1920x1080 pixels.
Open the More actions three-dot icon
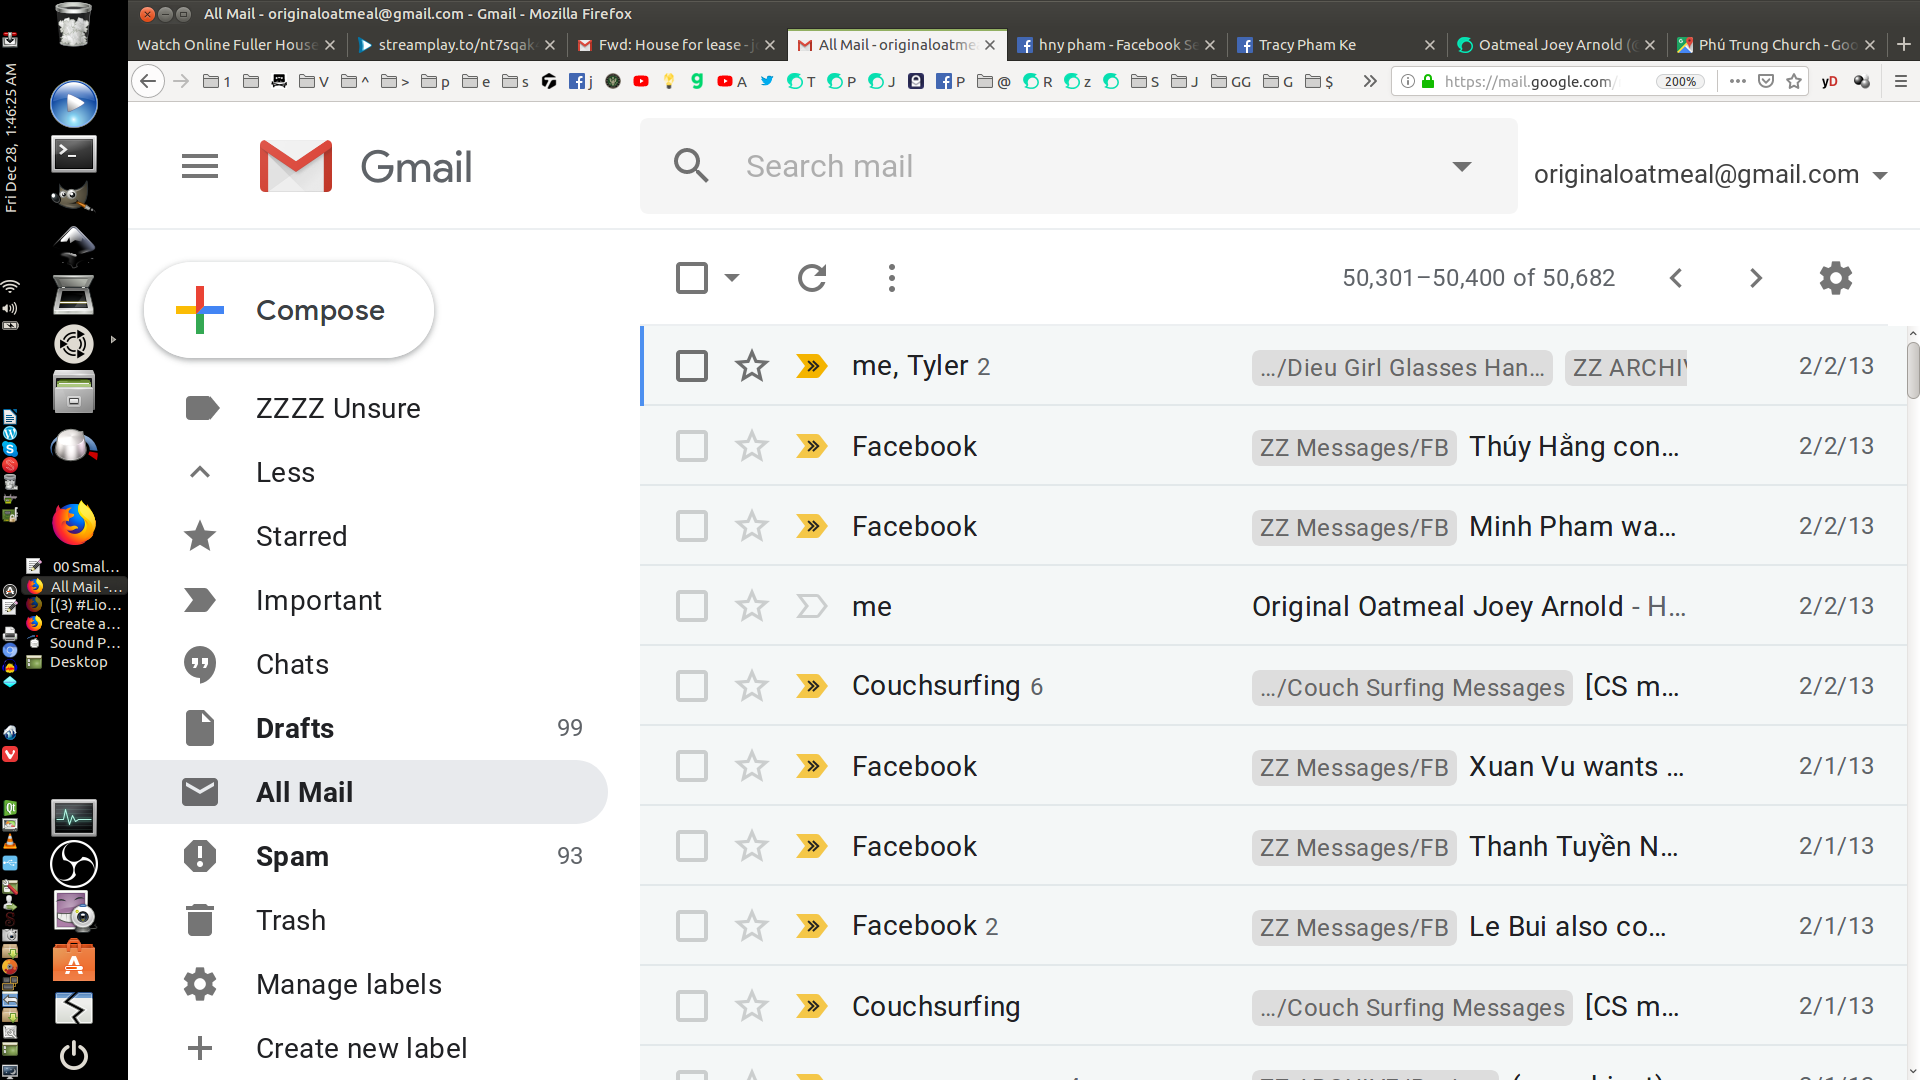click(891, 278)
